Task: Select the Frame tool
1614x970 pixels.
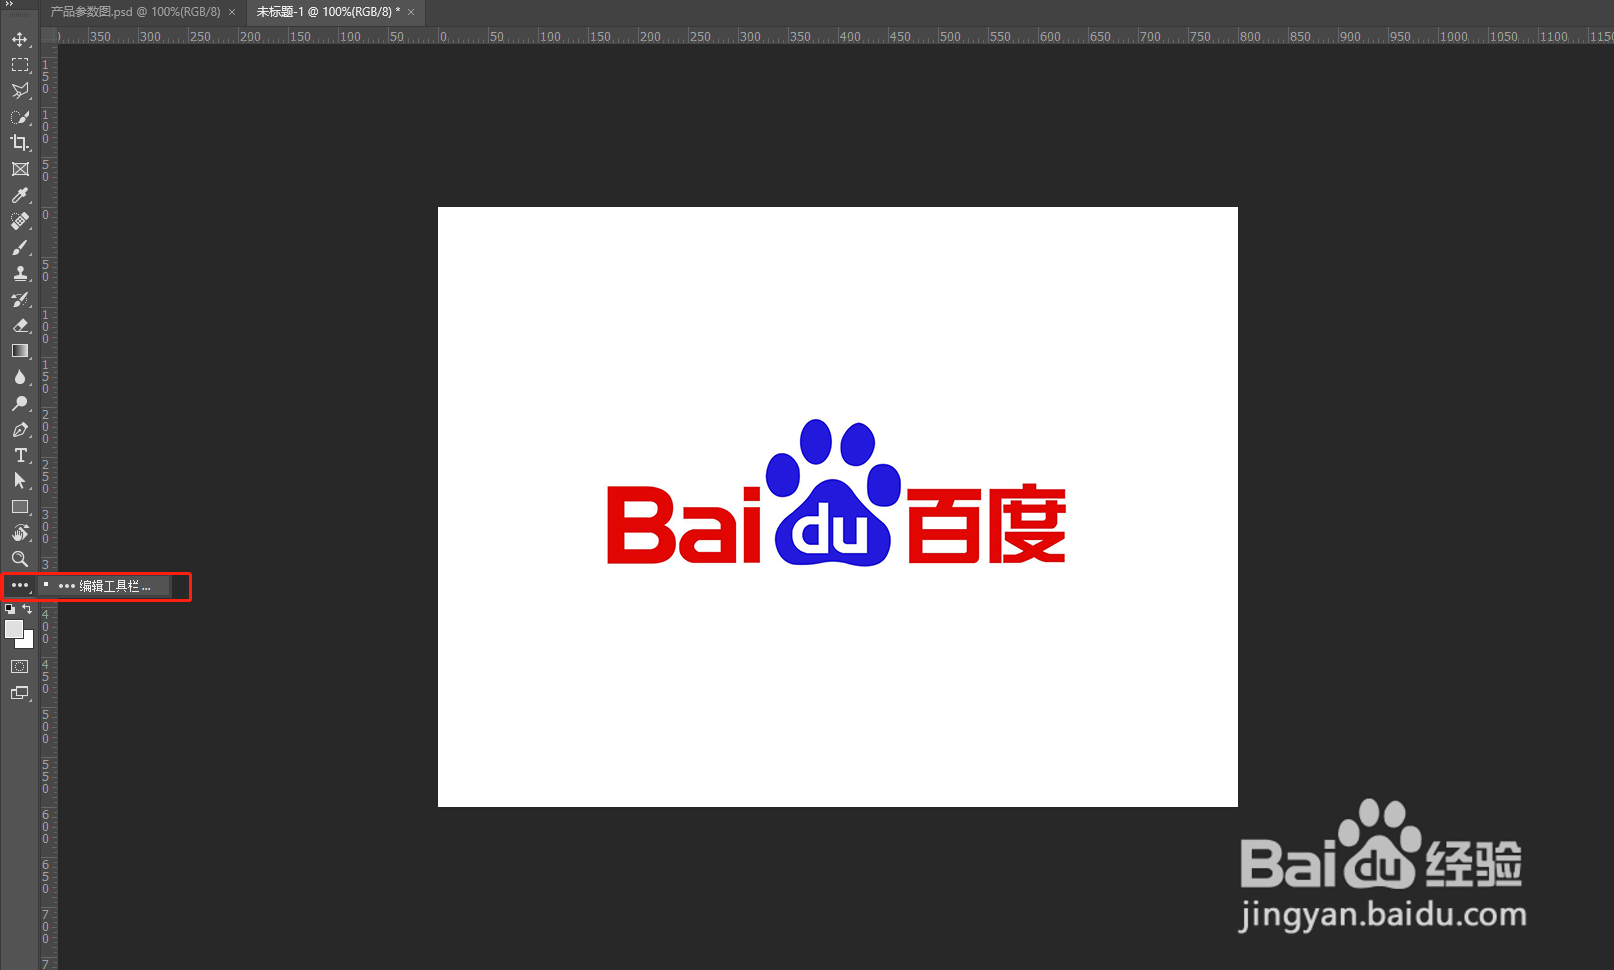Action: pyautogui.click(x=19, y=169)
